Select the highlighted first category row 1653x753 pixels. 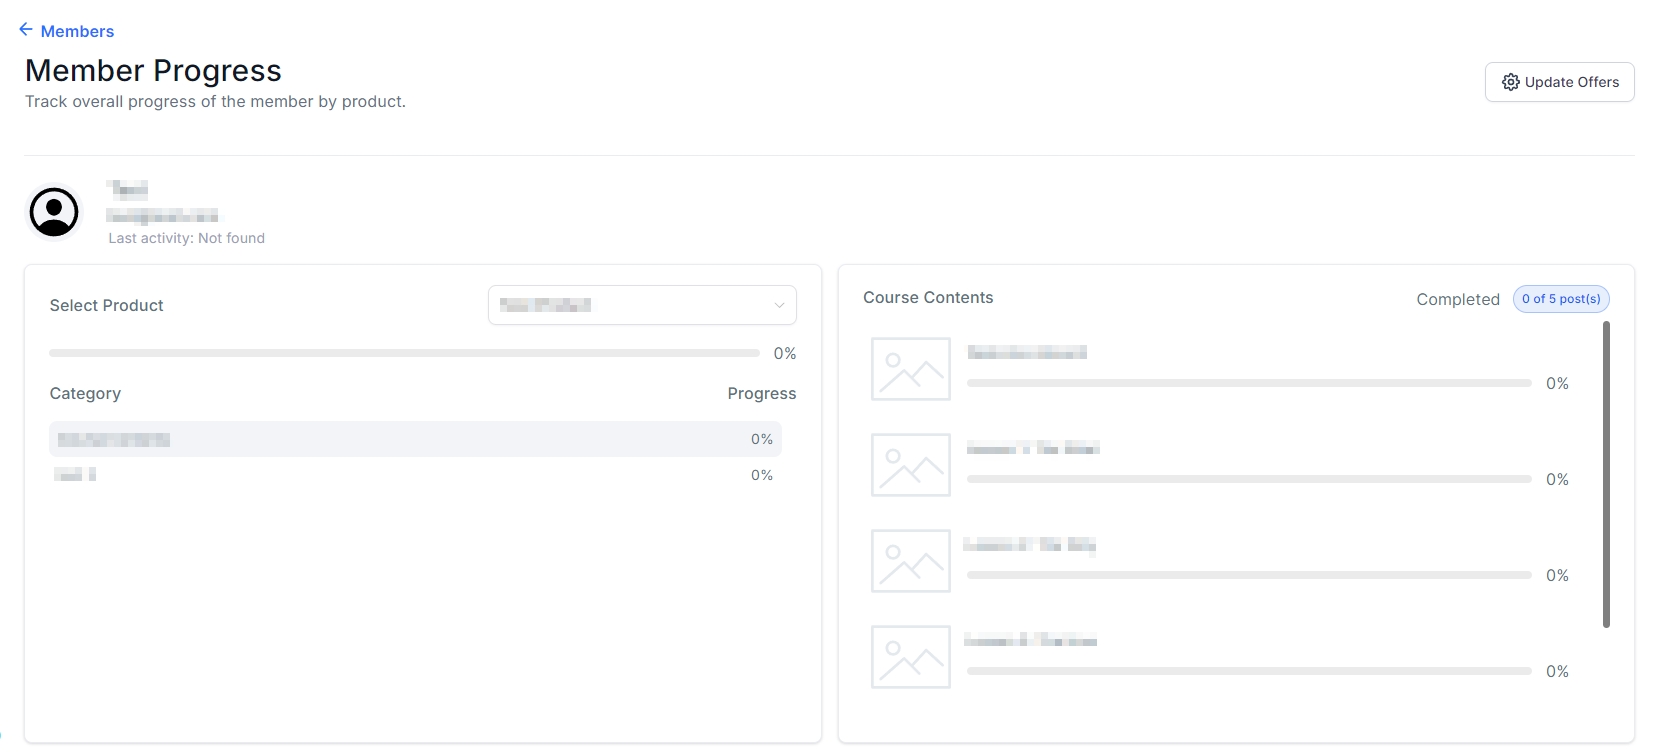414,439
